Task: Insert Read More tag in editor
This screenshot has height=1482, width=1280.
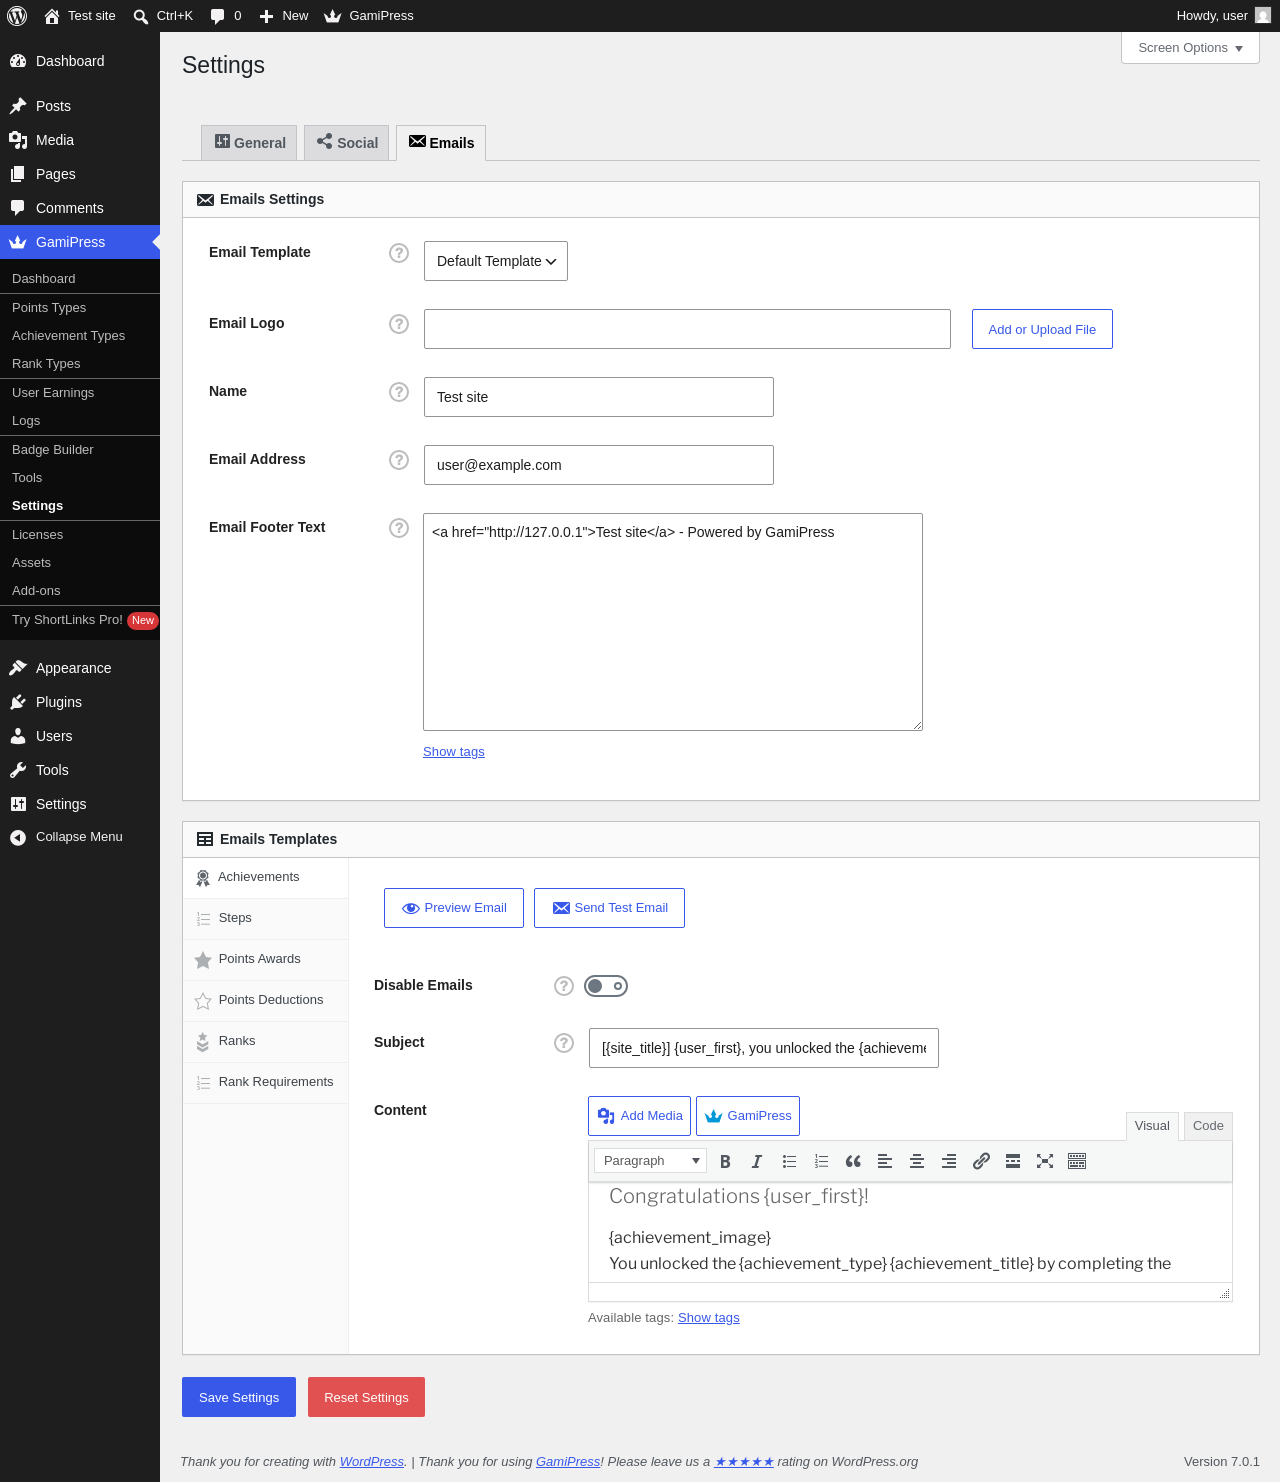Action: [1013, 1161]
